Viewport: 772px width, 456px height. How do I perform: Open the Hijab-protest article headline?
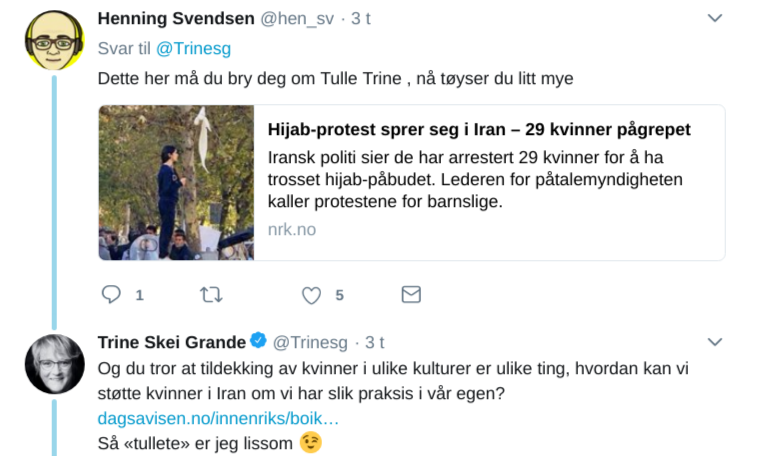pos(478,131)
